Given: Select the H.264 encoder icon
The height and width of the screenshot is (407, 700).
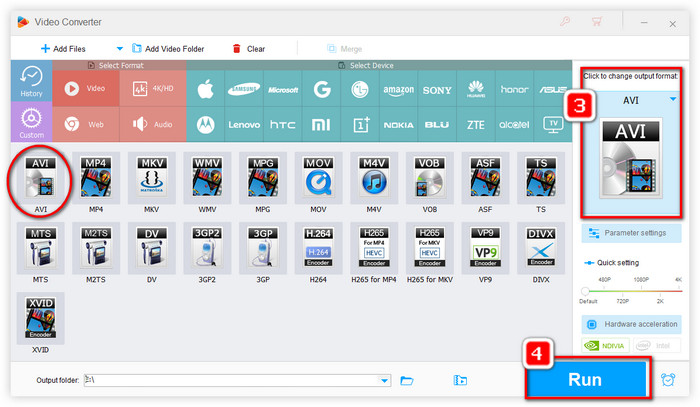Looking at the screenshot, I should [318, 248].
